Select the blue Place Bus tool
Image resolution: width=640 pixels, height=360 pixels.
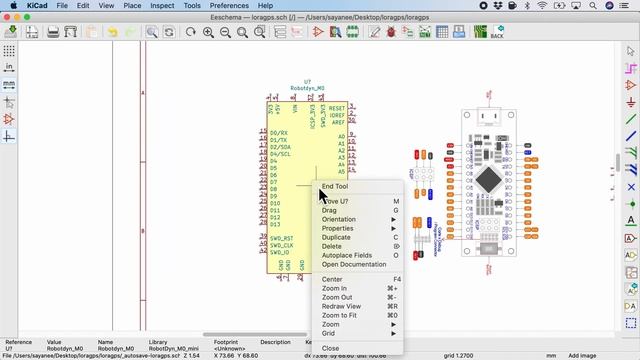[631, 136]
